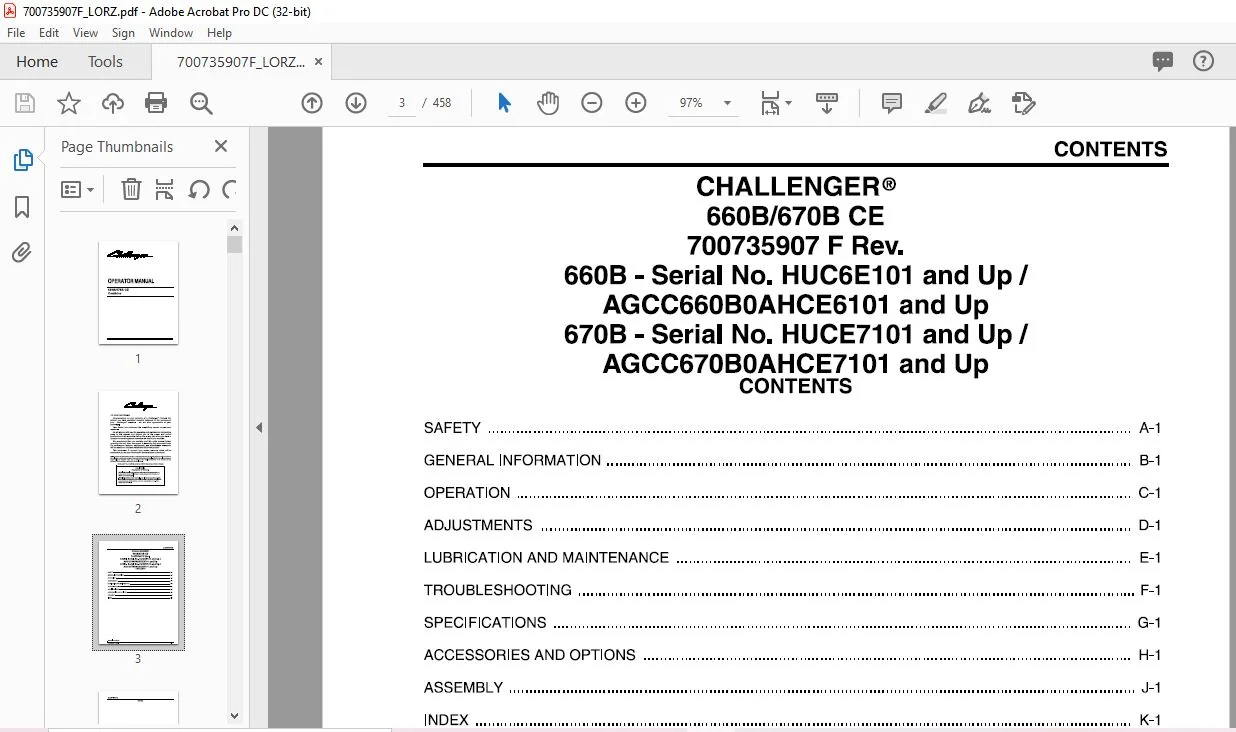Click ACCESSORIES AND OPTIONS contents entry
Viewport: 1236px width, 732px height.
click(x=792, y=655)
